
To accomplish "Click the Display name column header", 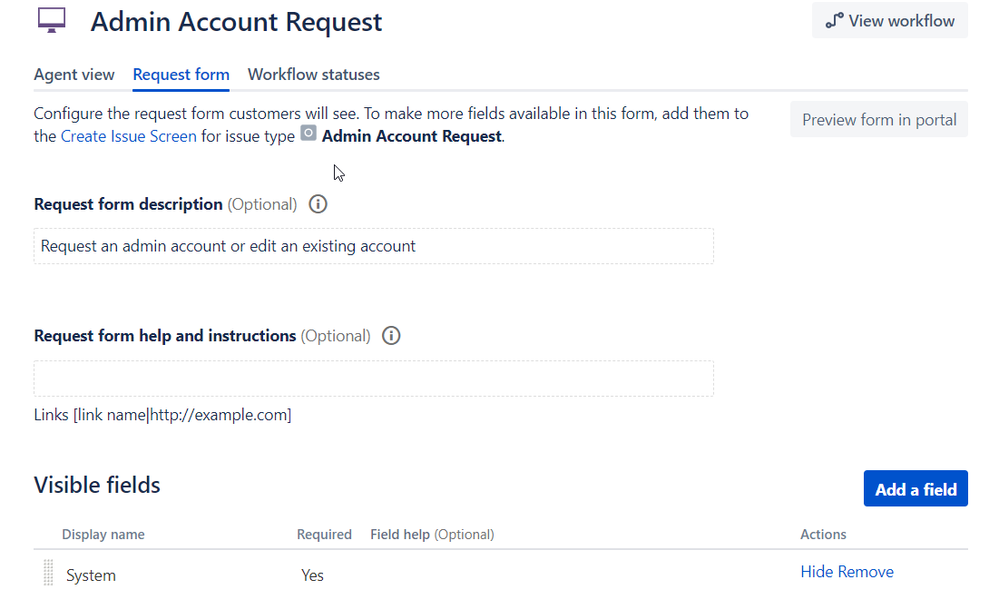I will 103,534.
